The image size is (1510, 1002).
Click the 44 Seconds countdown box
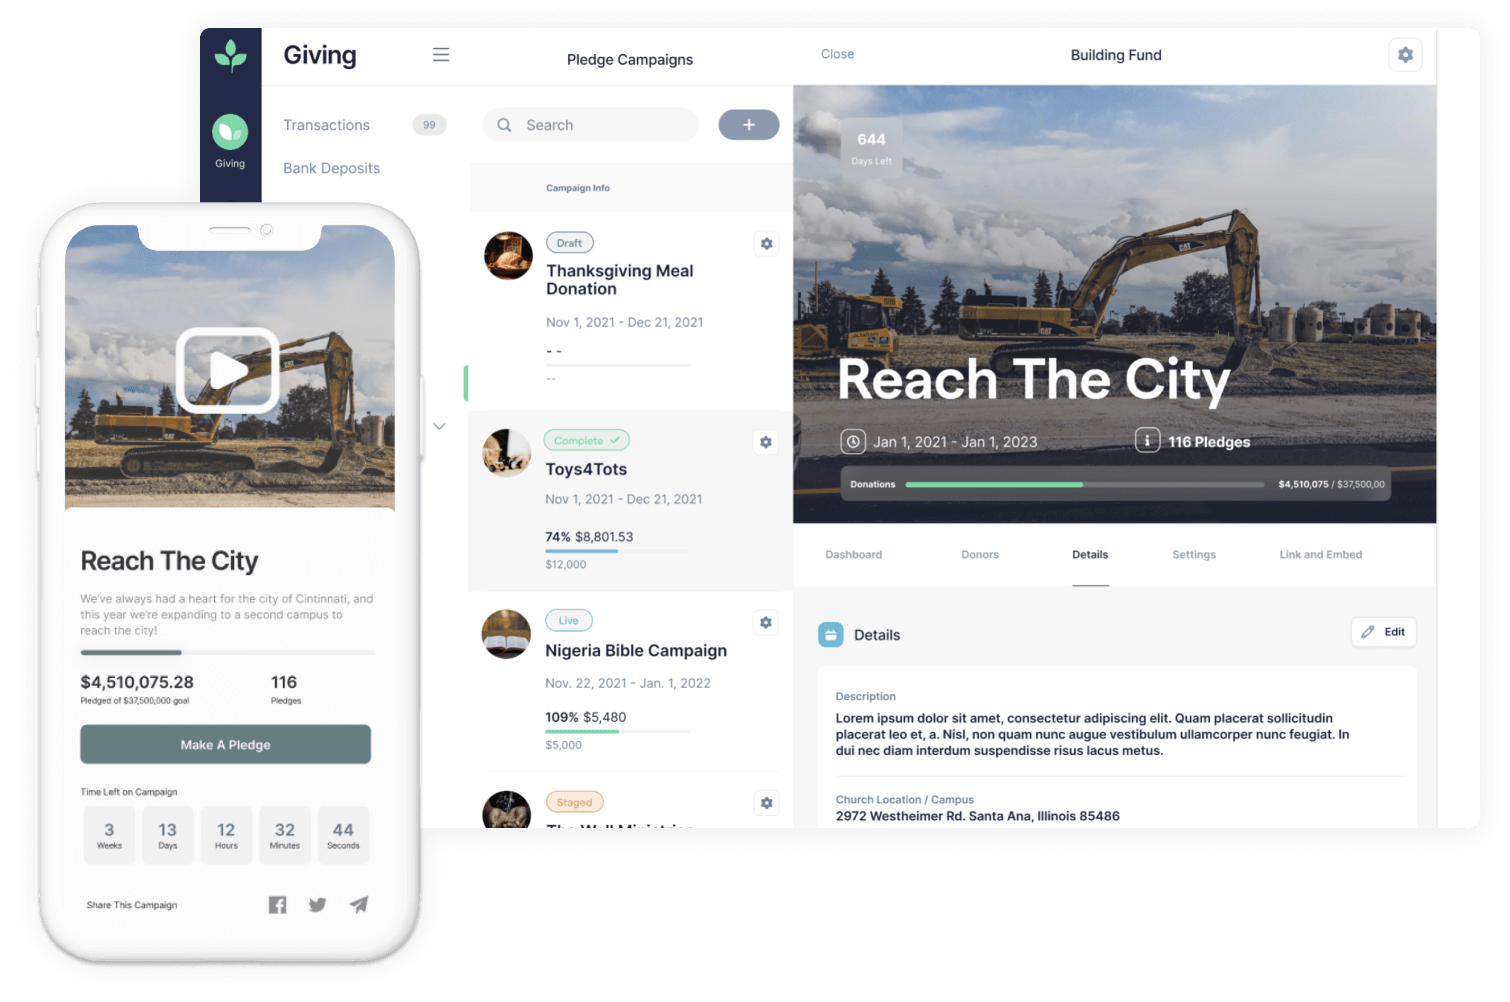(x=343, y=835)
